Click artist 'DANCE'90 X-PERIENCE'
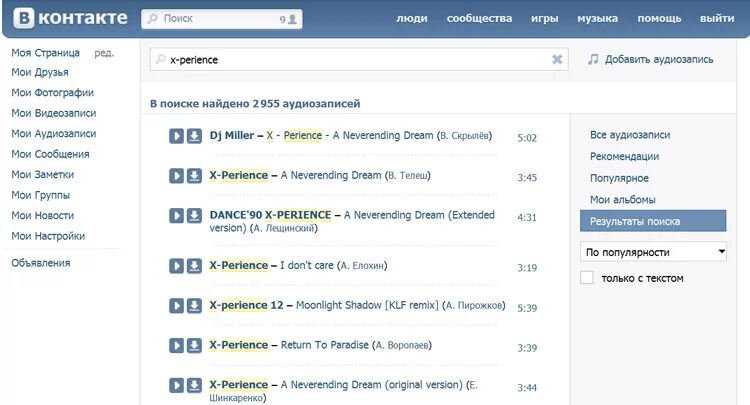 point(270,215)
